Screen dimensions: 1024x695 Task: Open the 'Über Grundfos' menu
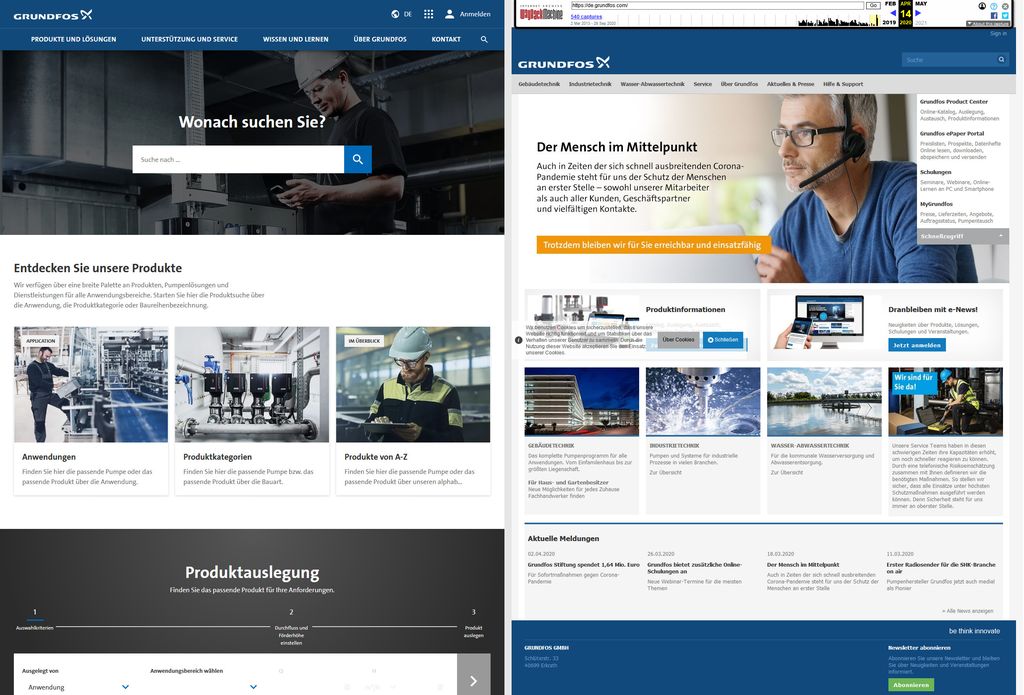tap(380, 39)
